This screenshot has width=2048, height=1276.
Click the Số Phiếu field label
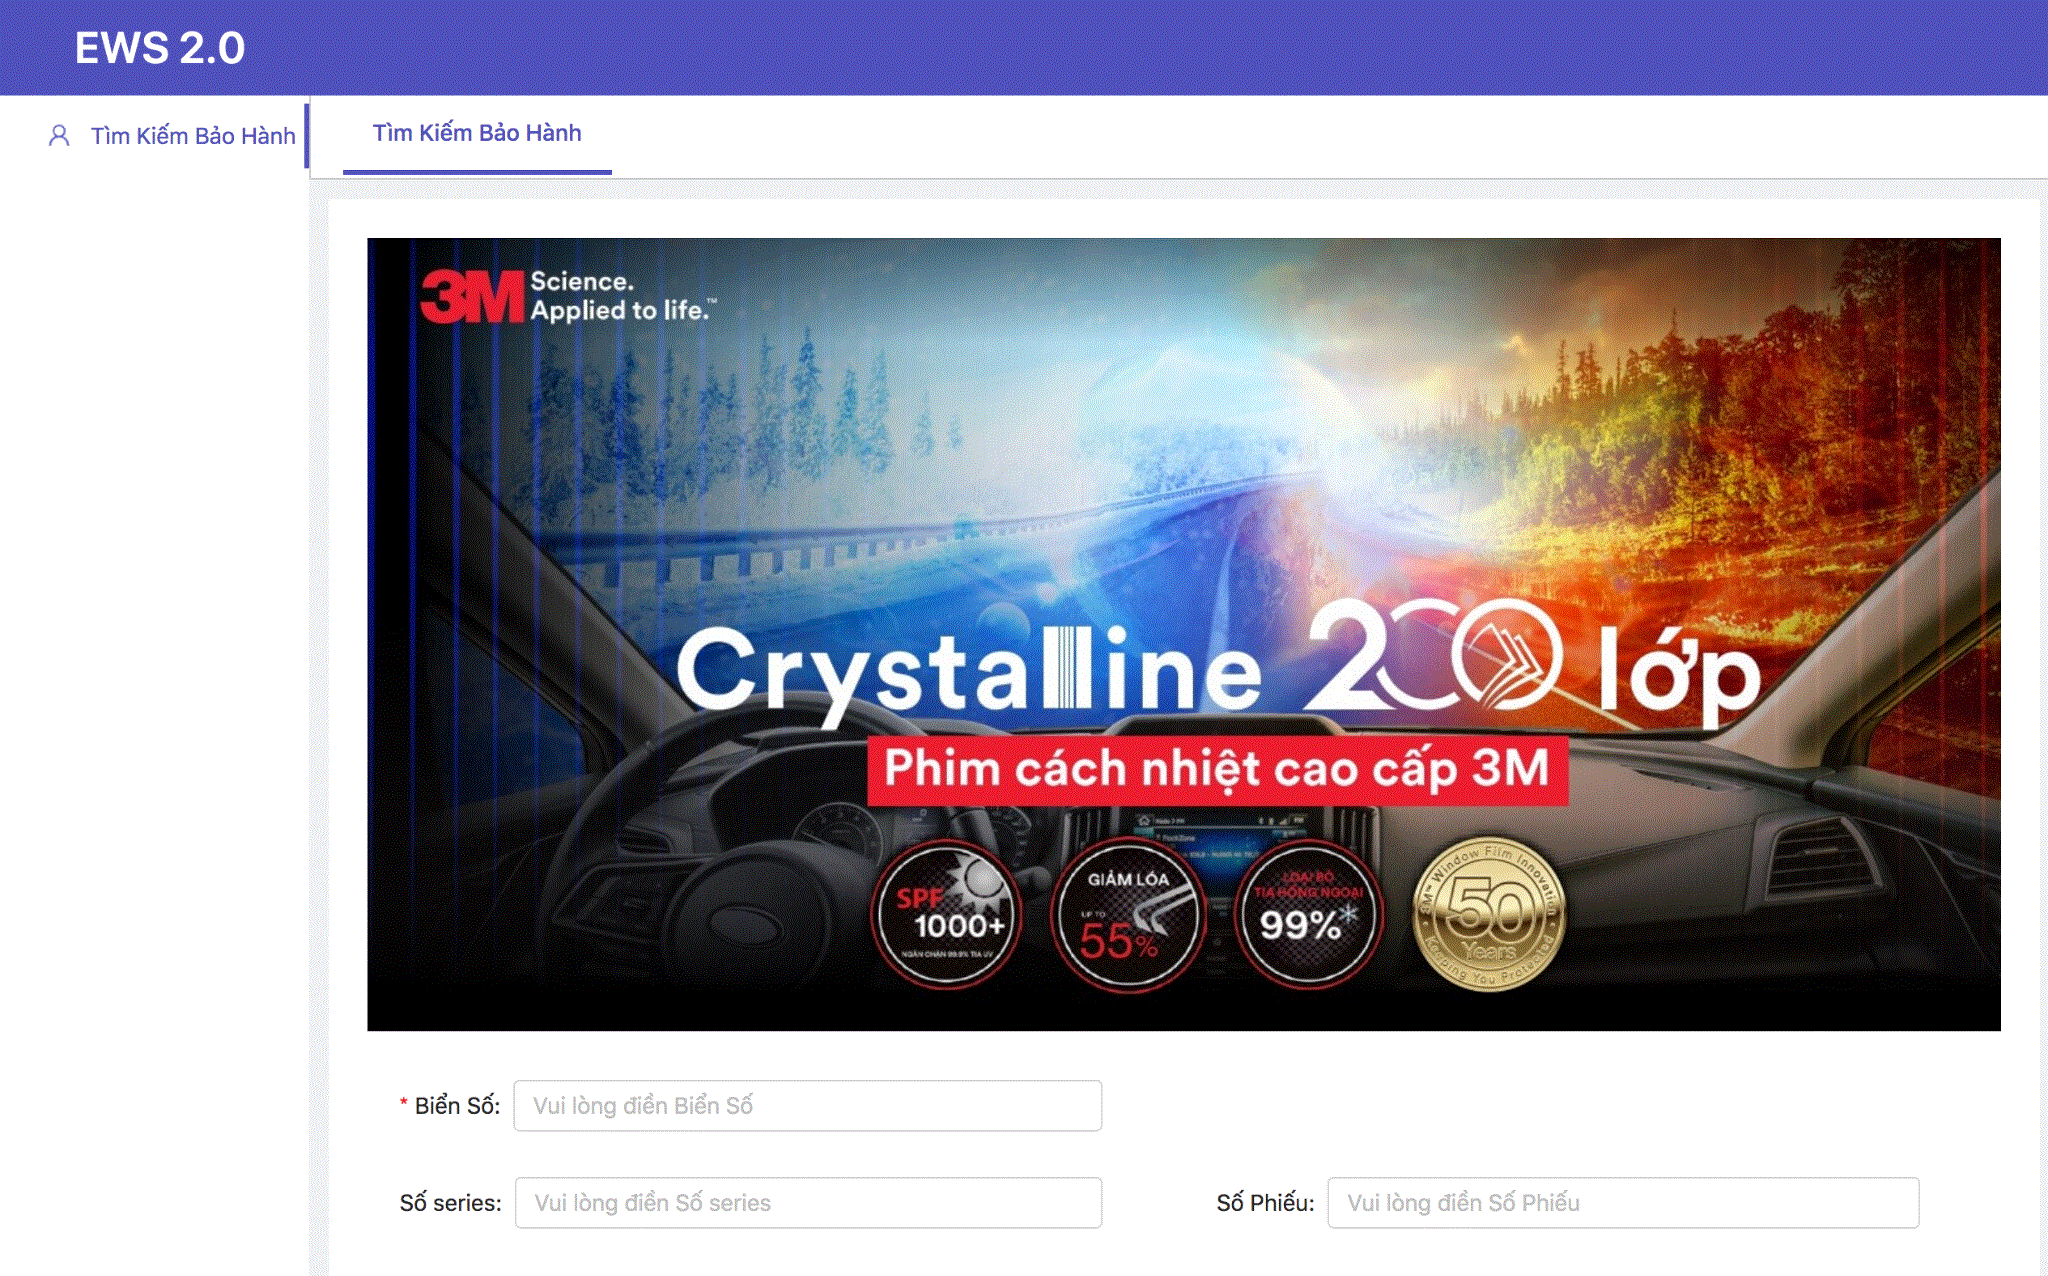pyautogui.click(x=1264, y=1203)
